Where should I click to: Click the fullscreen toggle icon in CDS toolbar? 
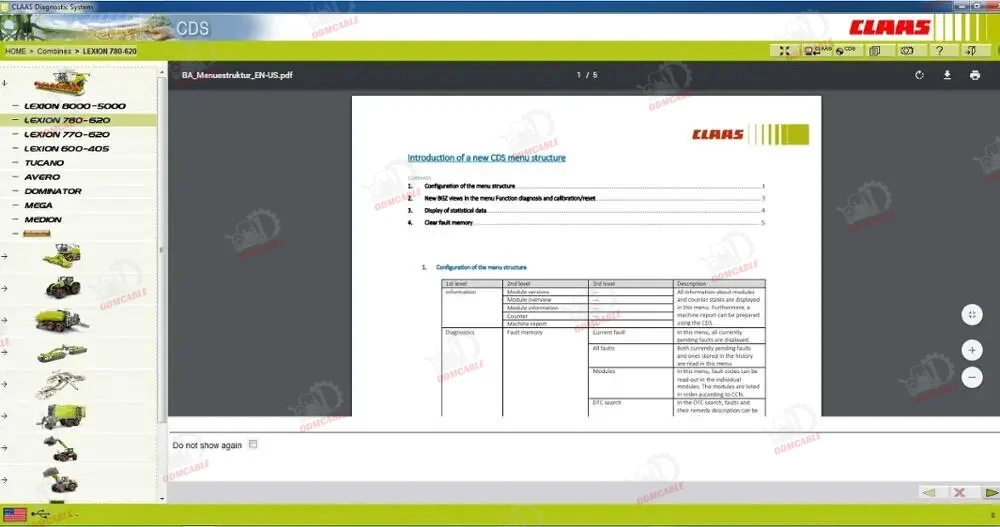[x=784, y=50]
